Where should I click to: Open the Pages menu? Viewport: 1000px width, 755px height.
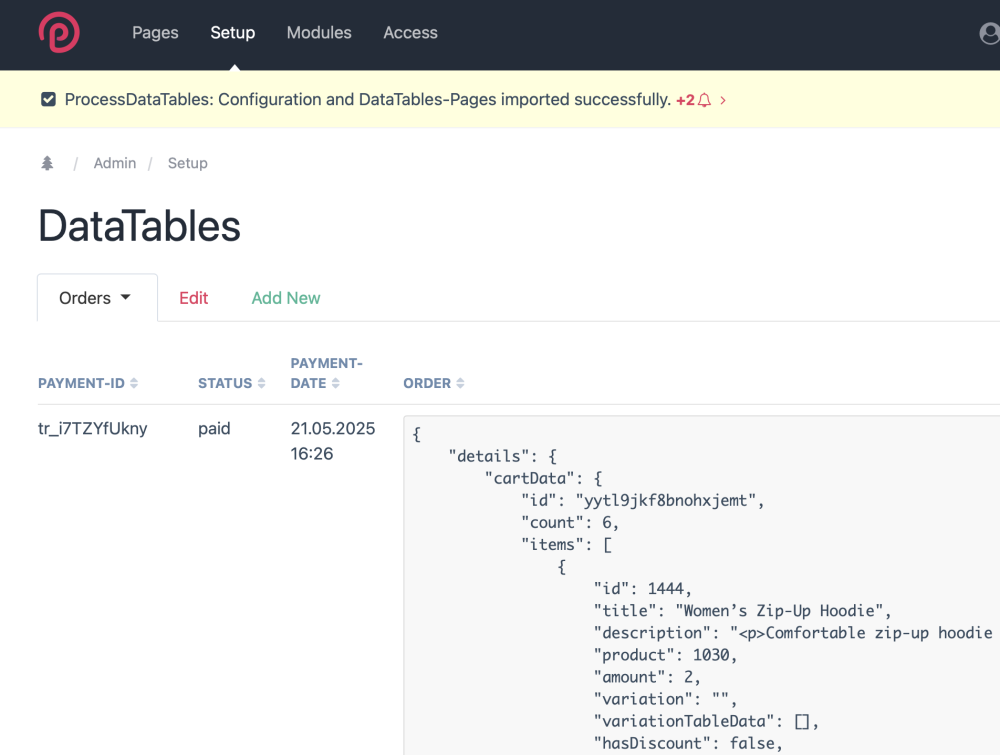(155, 33)
